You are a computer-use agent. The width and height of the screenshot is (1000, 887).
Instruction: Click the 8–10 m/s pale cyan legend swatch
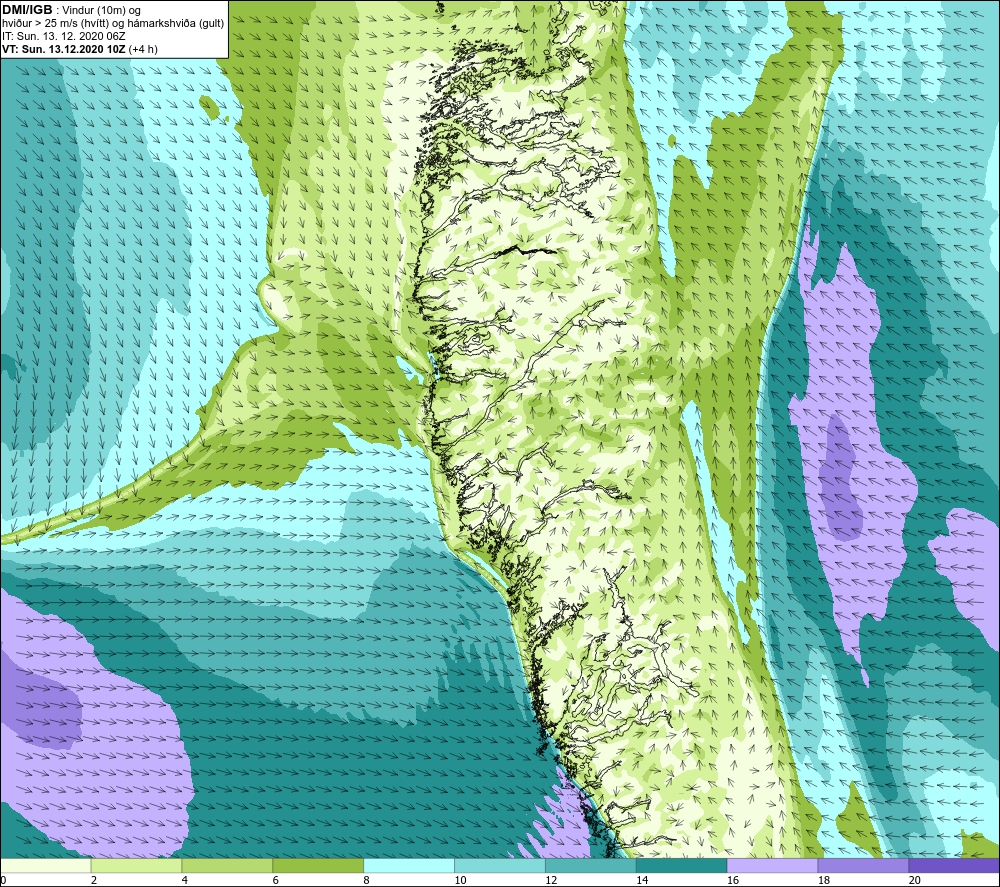click(409, 865)
